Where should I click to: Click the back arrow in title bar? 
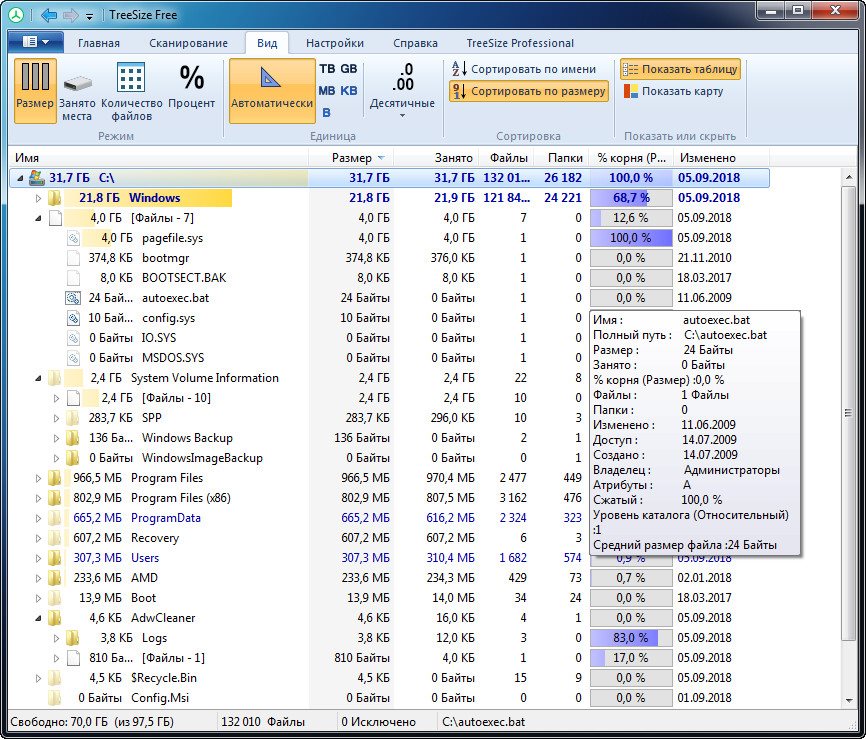pos(49,15)
